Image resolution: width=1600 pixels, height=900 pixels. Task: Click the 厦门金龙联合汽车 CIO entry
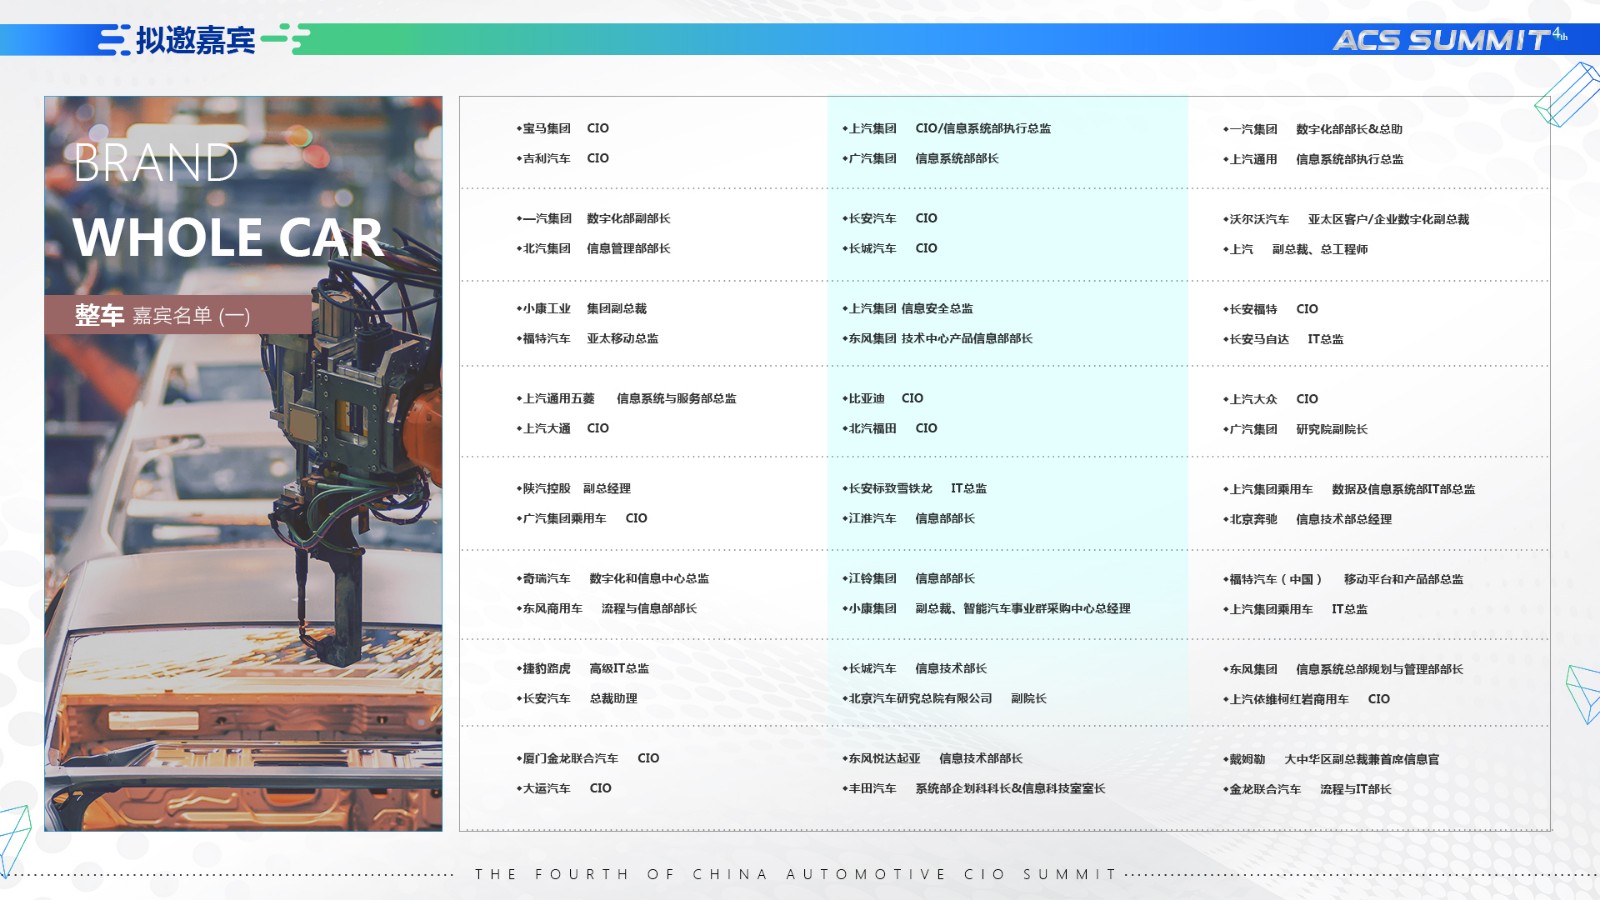tap(588, 758)
